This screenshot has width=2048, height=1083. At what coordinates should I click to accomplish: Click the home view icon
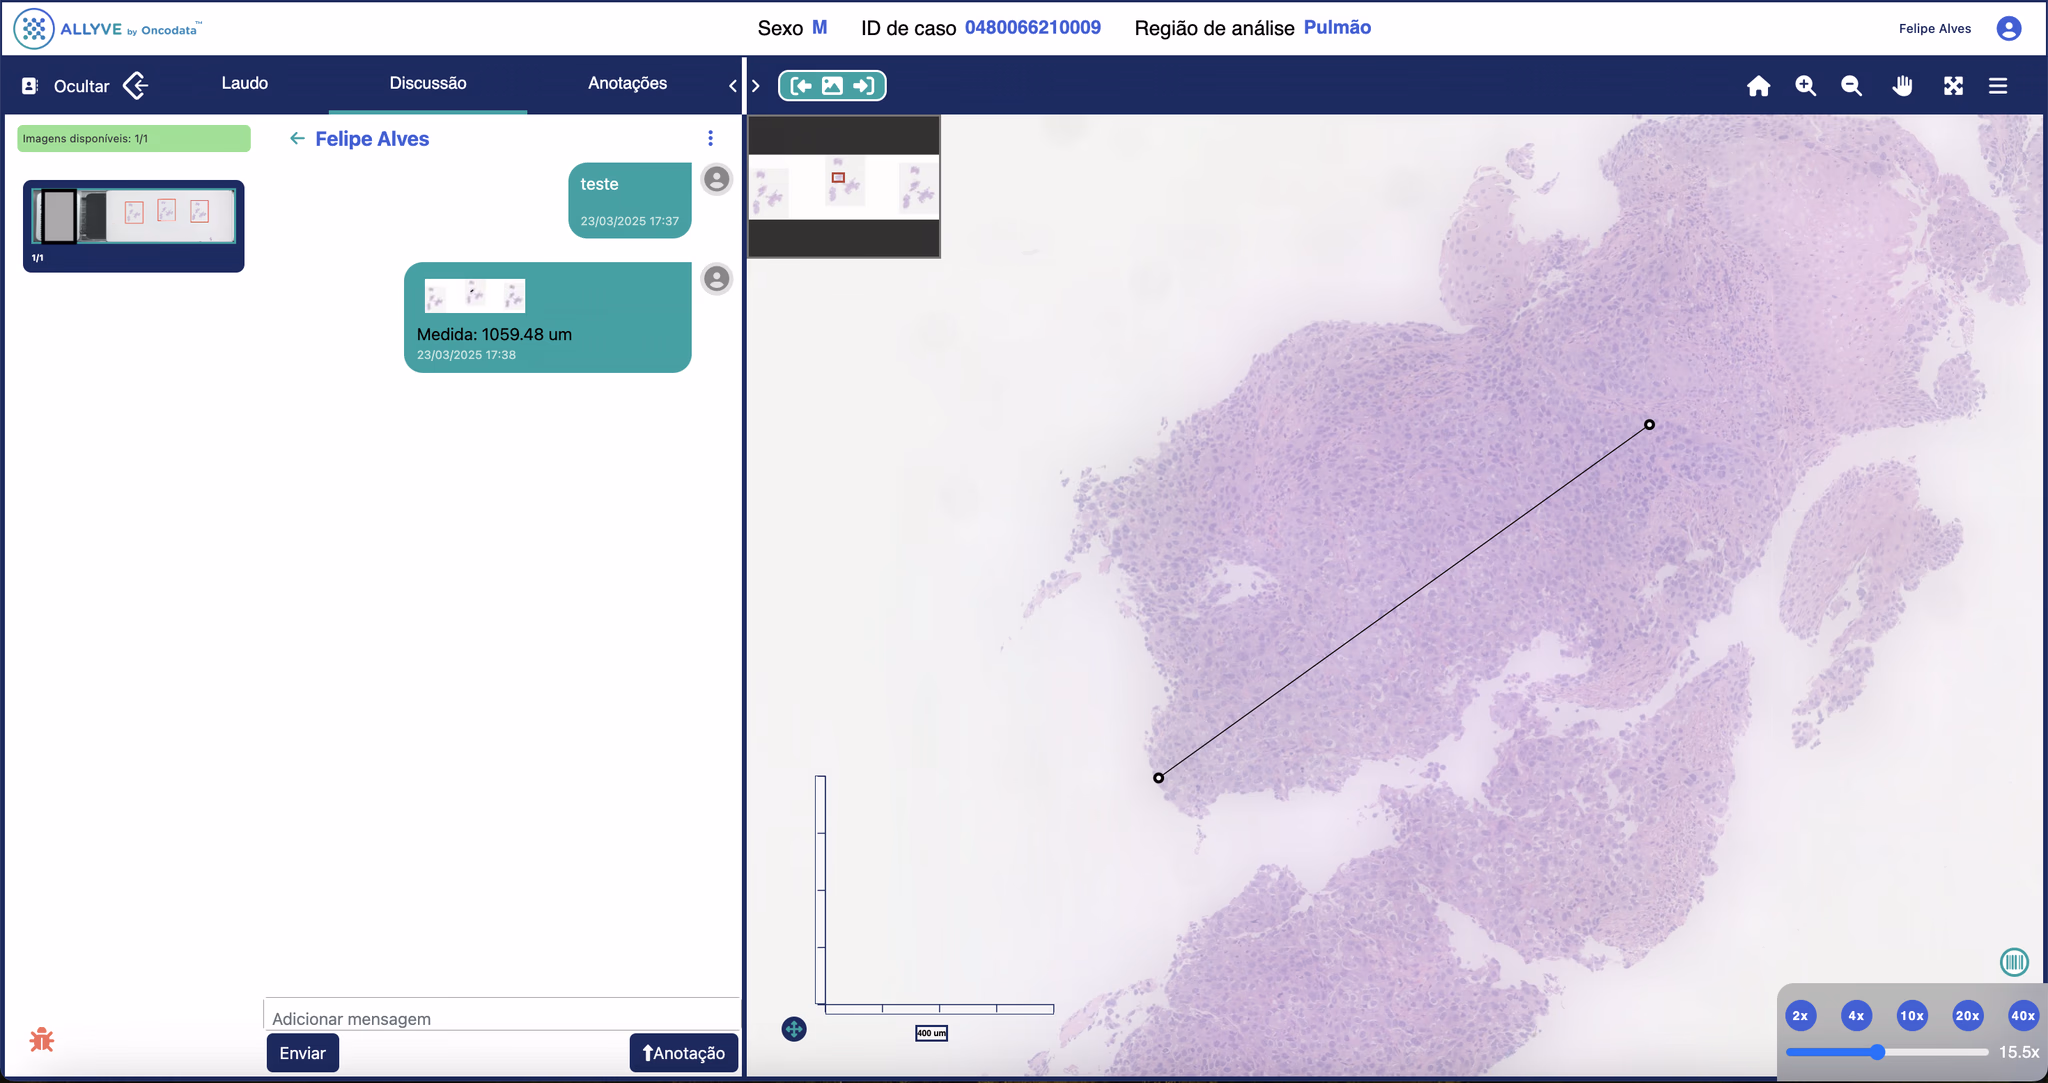pyautogui.click(x=1758, y=86)
